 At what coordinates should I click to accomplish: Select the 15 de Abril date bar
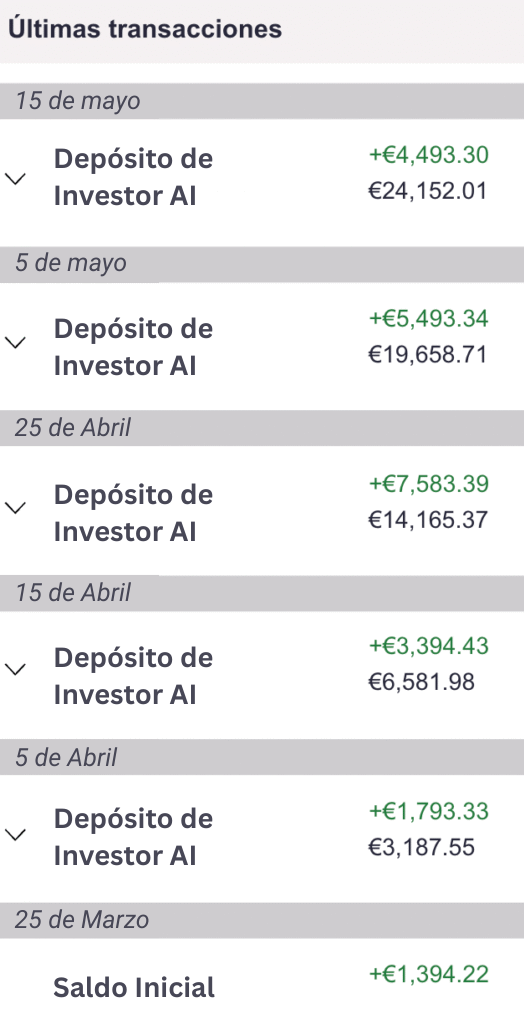[x=262, y=593]
